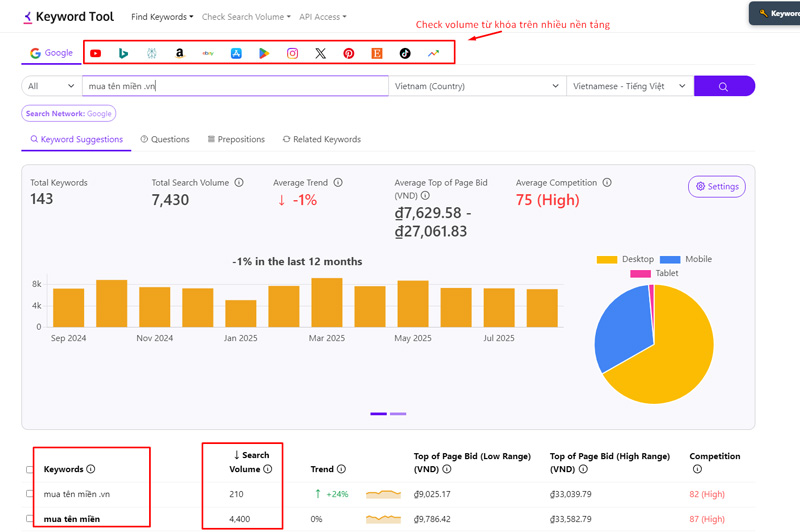Sort by the Search Volume column header
Viewport: 800px width, 532px height.
pyautogui.click(x=251, y=462)
